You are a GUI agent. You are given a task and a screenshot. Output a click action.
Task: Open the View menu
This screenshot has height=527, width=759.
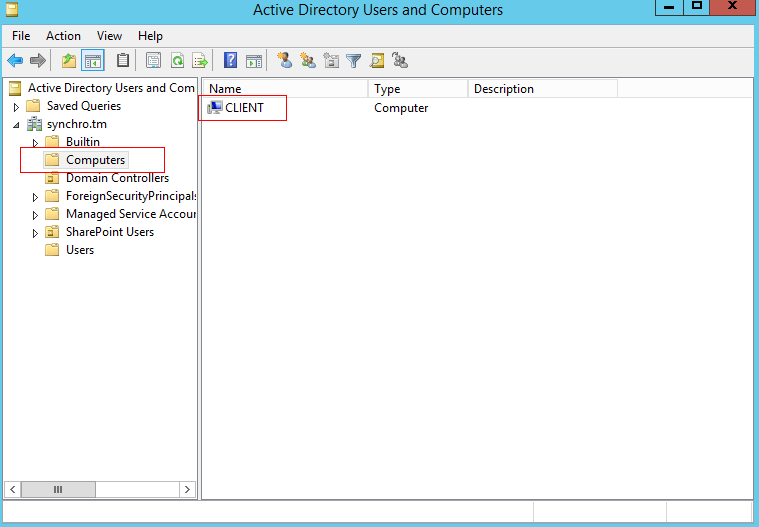pos(109,36)
